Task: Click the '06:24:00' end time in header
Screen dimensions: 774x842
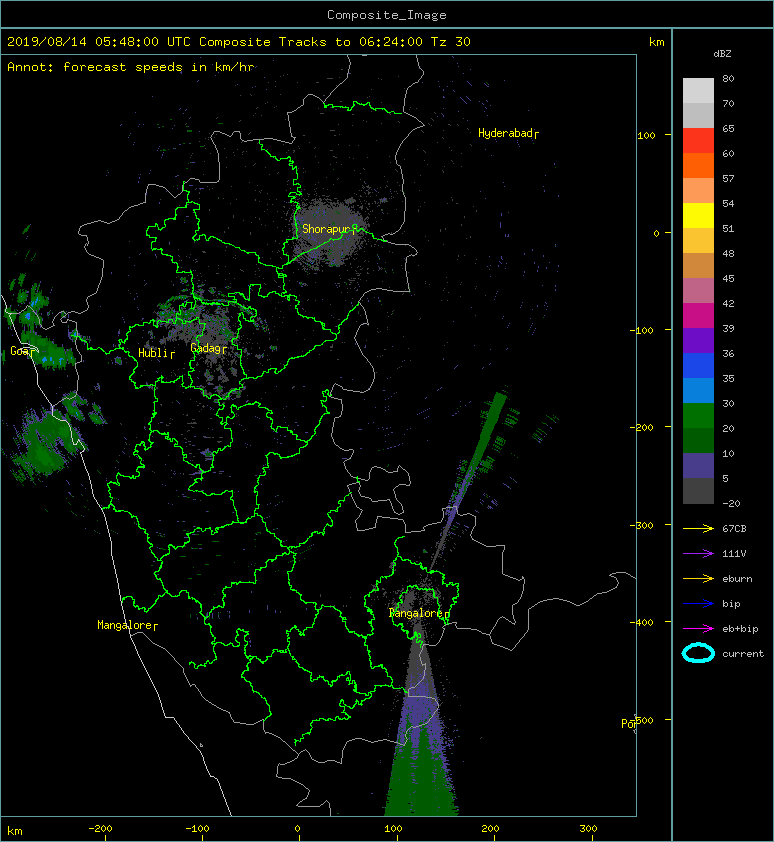Action: point(390,42)
